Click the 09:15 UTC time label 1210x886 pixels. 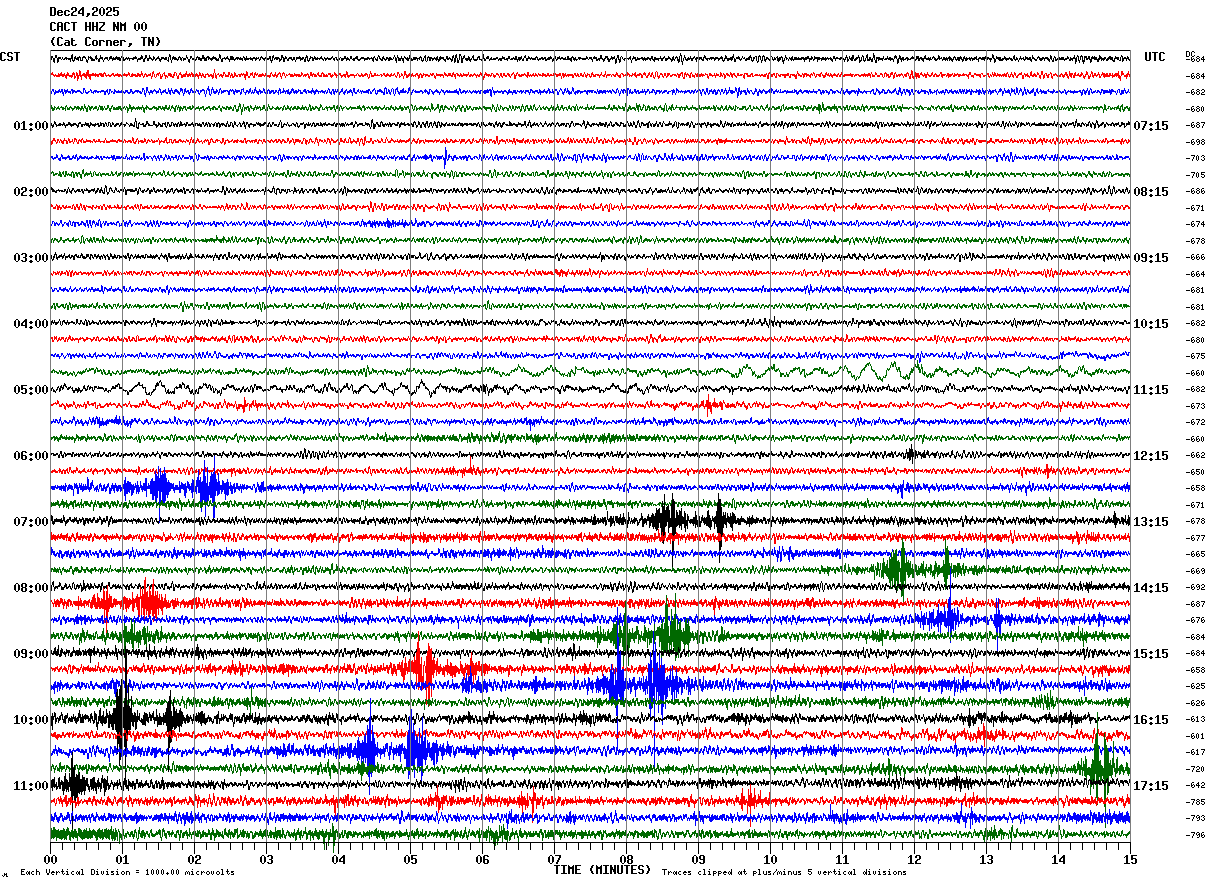click(x=1151, y=258)
